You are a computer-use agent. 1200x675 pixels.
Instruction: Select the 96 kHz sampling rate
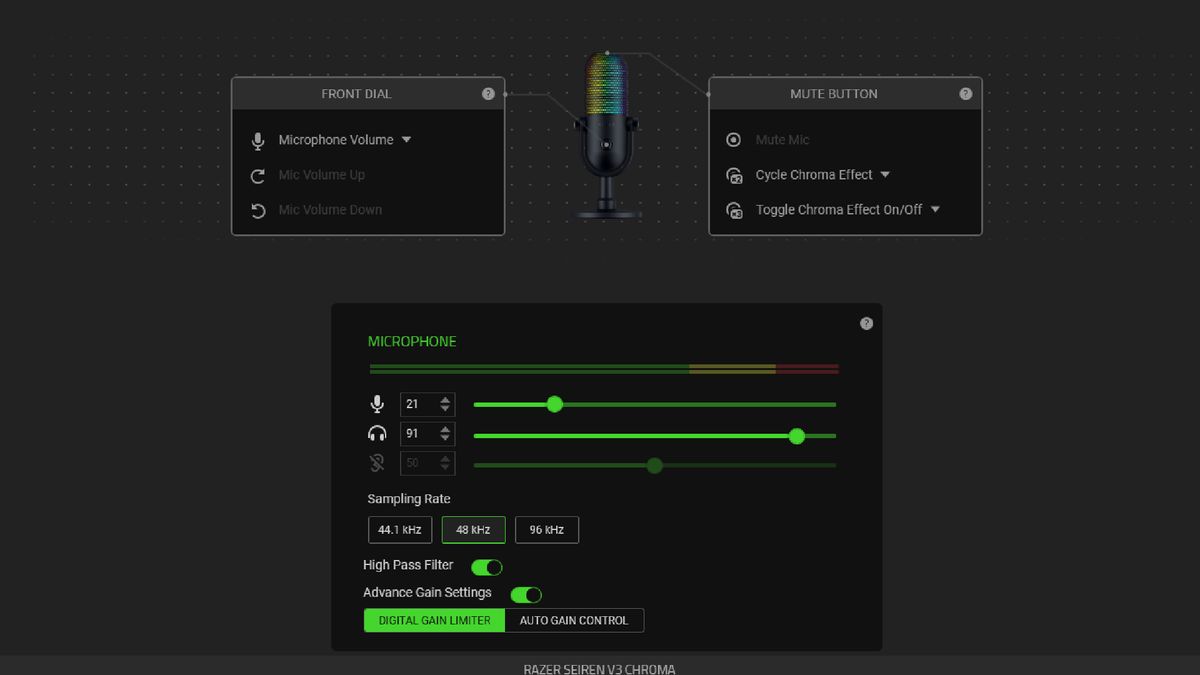tap(547, 529)
